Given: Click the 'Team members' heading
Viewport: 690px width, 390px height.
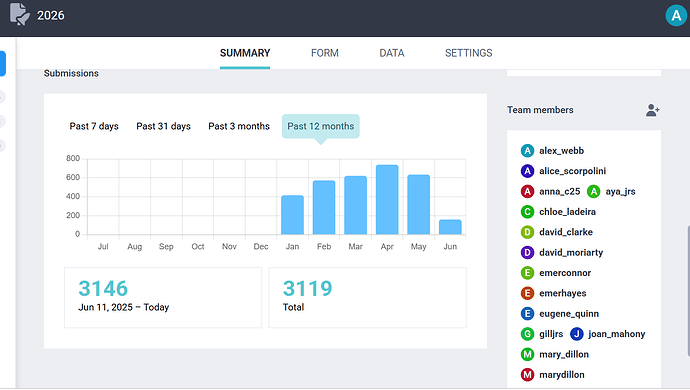Looking at the screenshot, I should tap(540, 110).
